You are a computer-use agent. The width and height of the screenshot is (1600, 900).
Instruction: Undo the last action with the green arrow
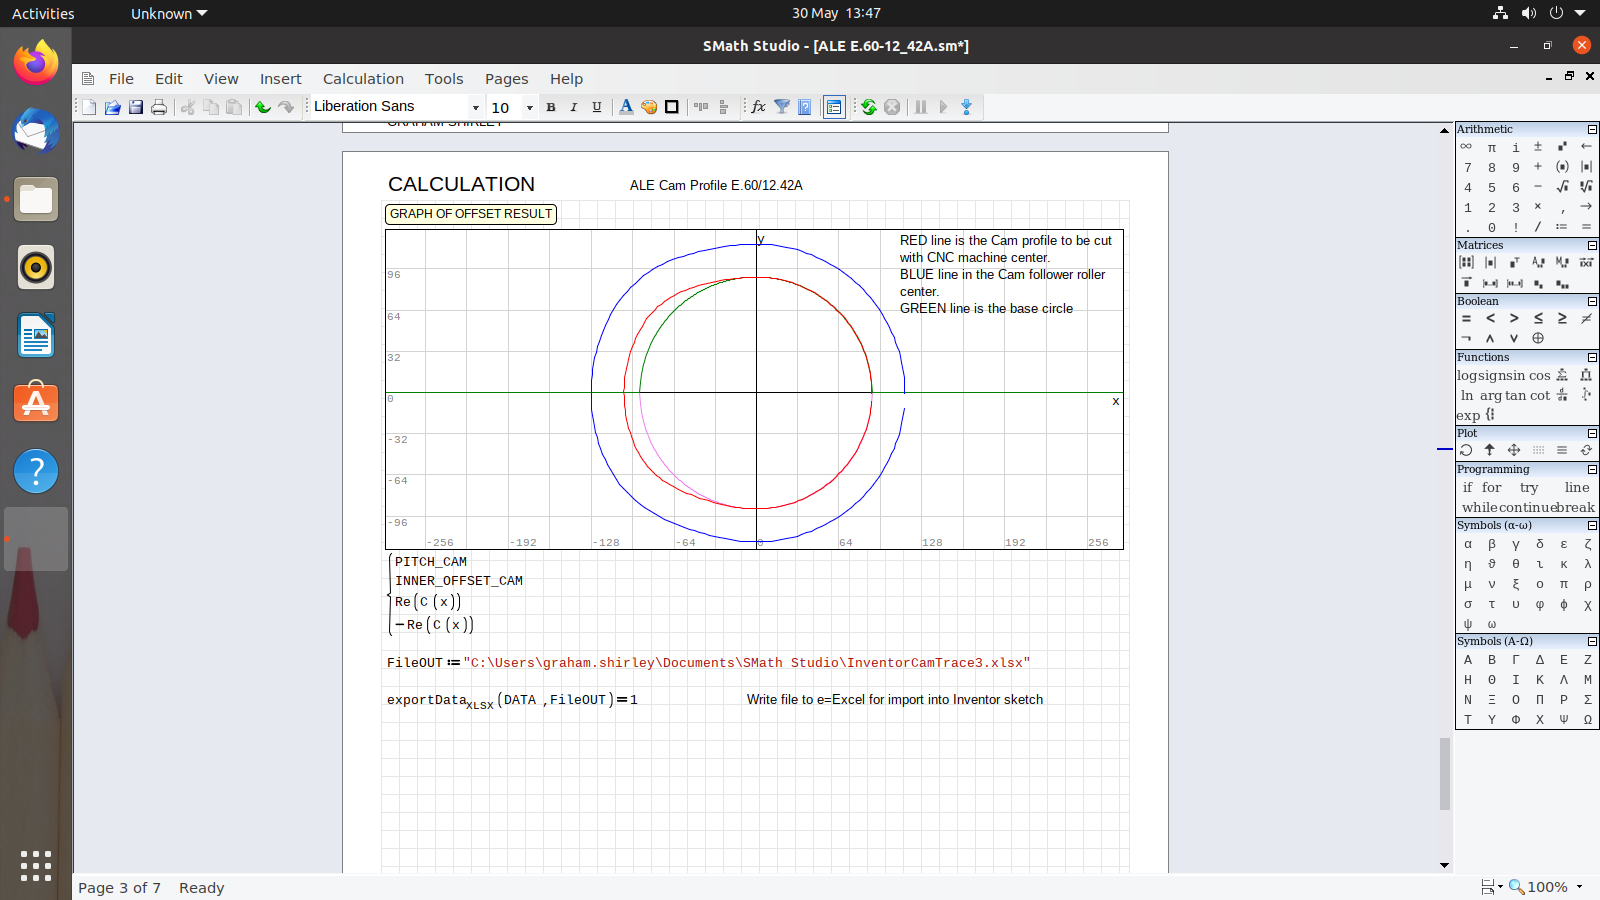(262, 107)
